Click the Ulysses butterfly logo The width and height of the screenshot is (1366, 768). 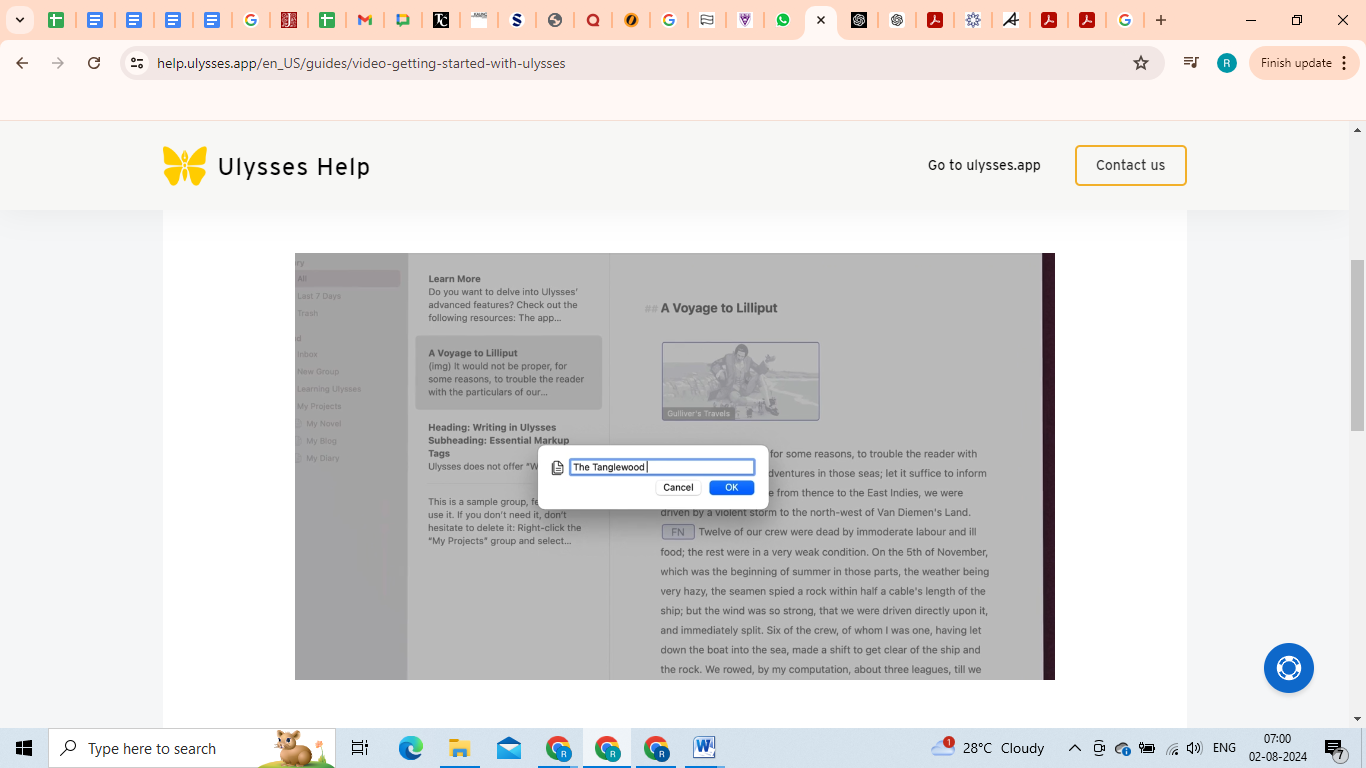185,166
